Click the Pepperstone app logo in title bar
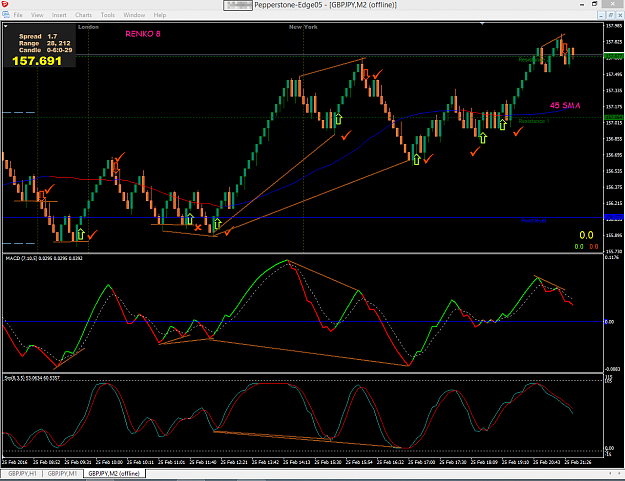 click(5, 4)
